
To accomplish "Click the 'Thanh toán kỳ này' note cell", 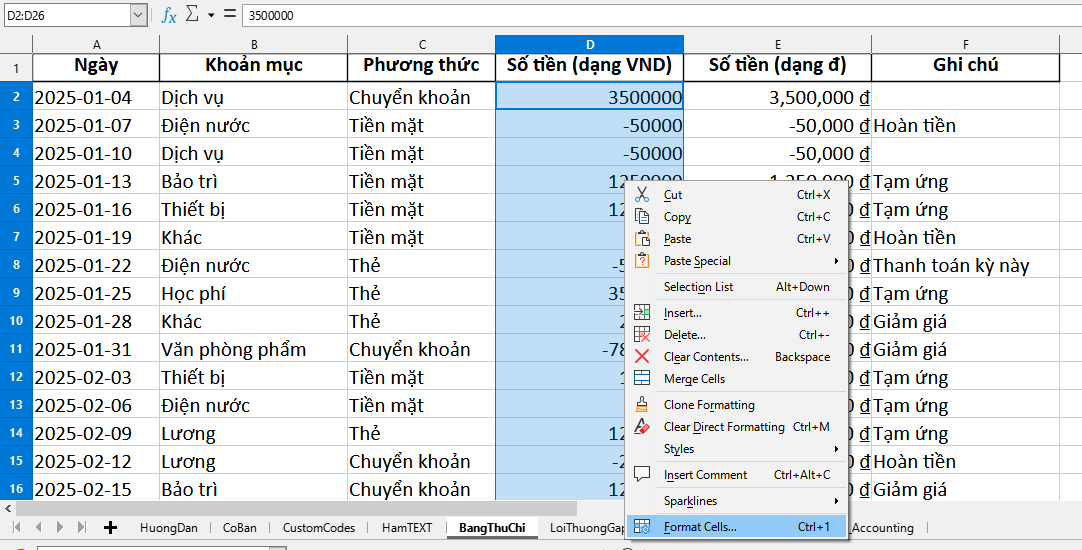I will coord(965,266).
